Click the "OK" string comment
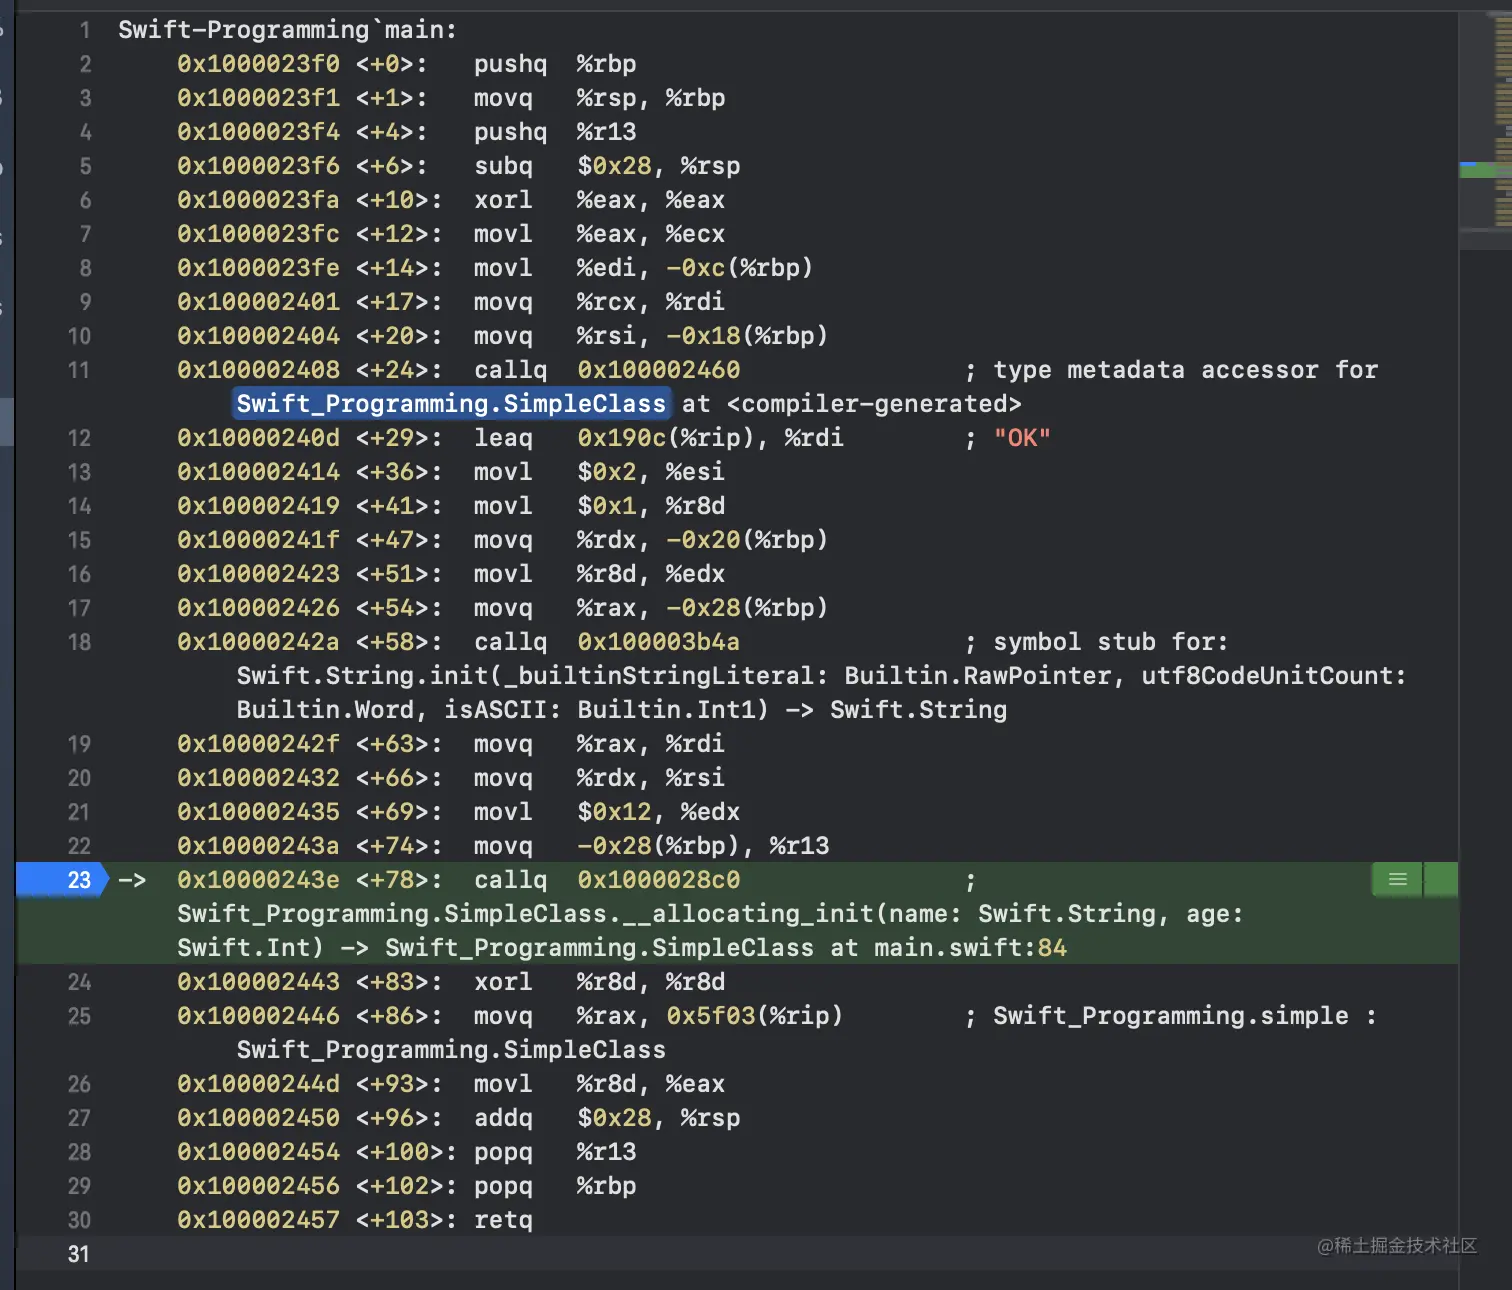This screenshot has height=1290, width=1512. click(1022, 438)
